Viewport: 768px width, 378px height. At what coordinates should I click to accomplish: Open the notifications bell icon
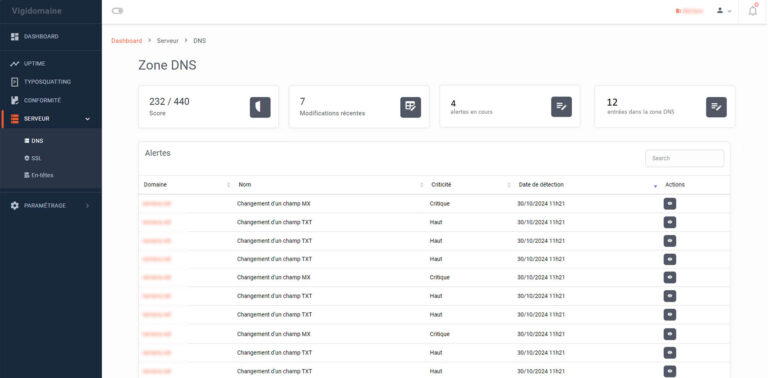(x=753, y=11)
